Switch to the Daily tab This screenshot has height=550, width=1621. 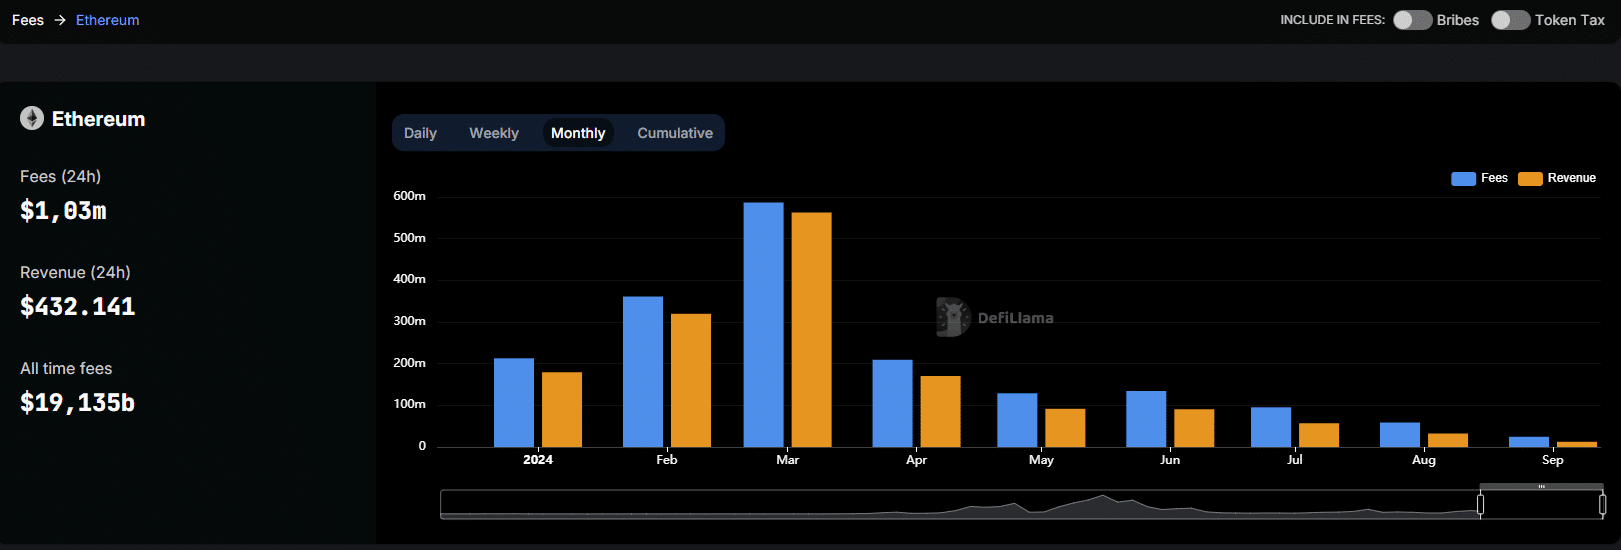point(420,133)
